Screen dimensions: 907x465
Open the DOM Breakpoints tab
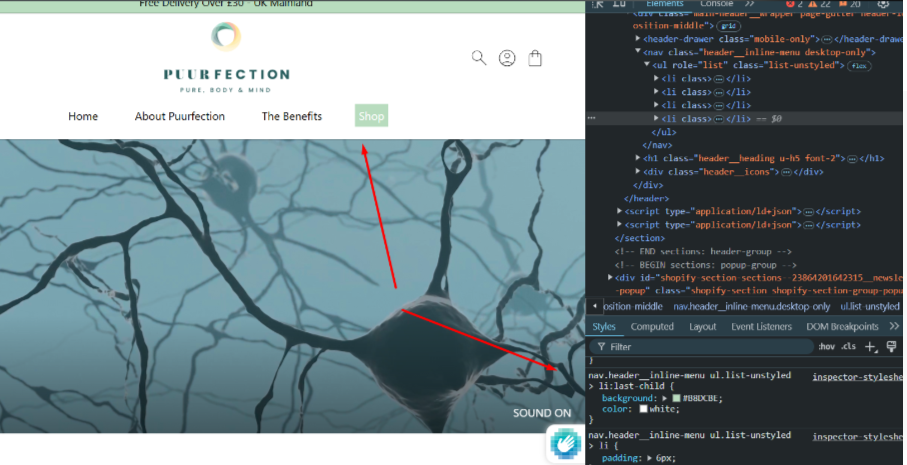click(x=842, y=327)
